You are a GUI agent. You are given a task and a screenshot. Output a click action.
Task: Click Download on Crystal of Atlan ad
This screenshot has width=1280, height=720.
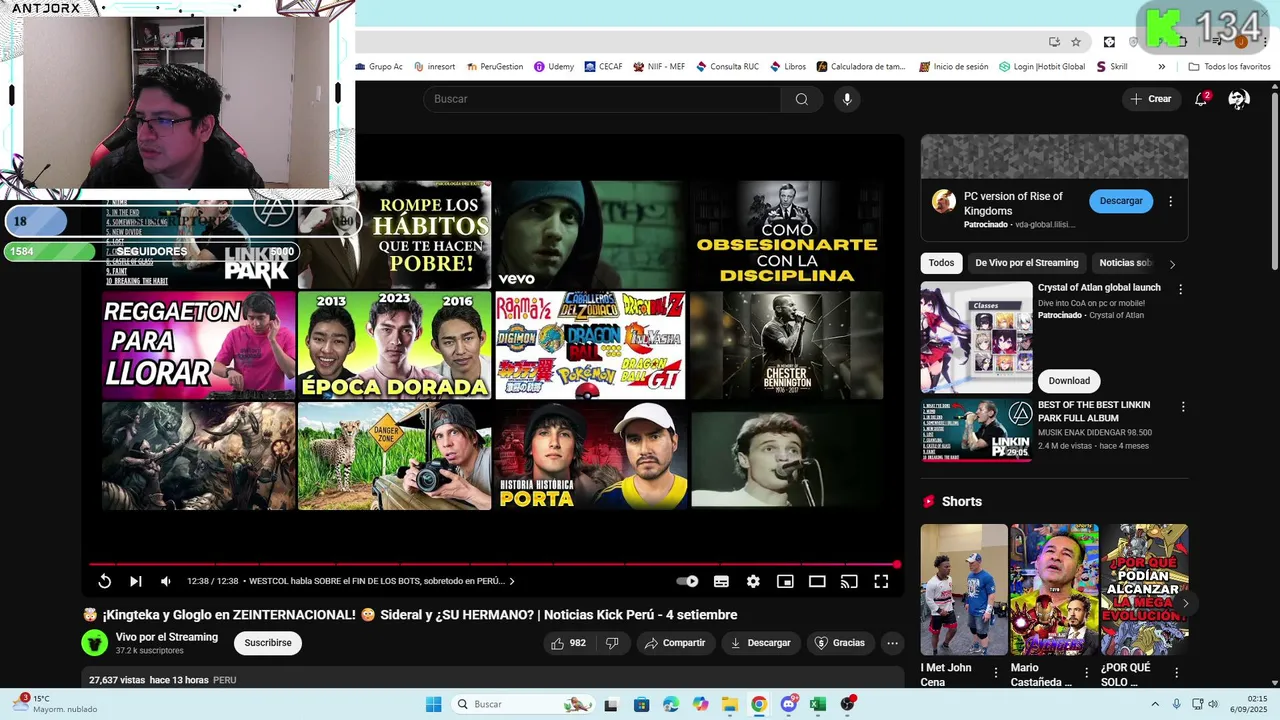pyautogui.click(x=1069, y=381)
